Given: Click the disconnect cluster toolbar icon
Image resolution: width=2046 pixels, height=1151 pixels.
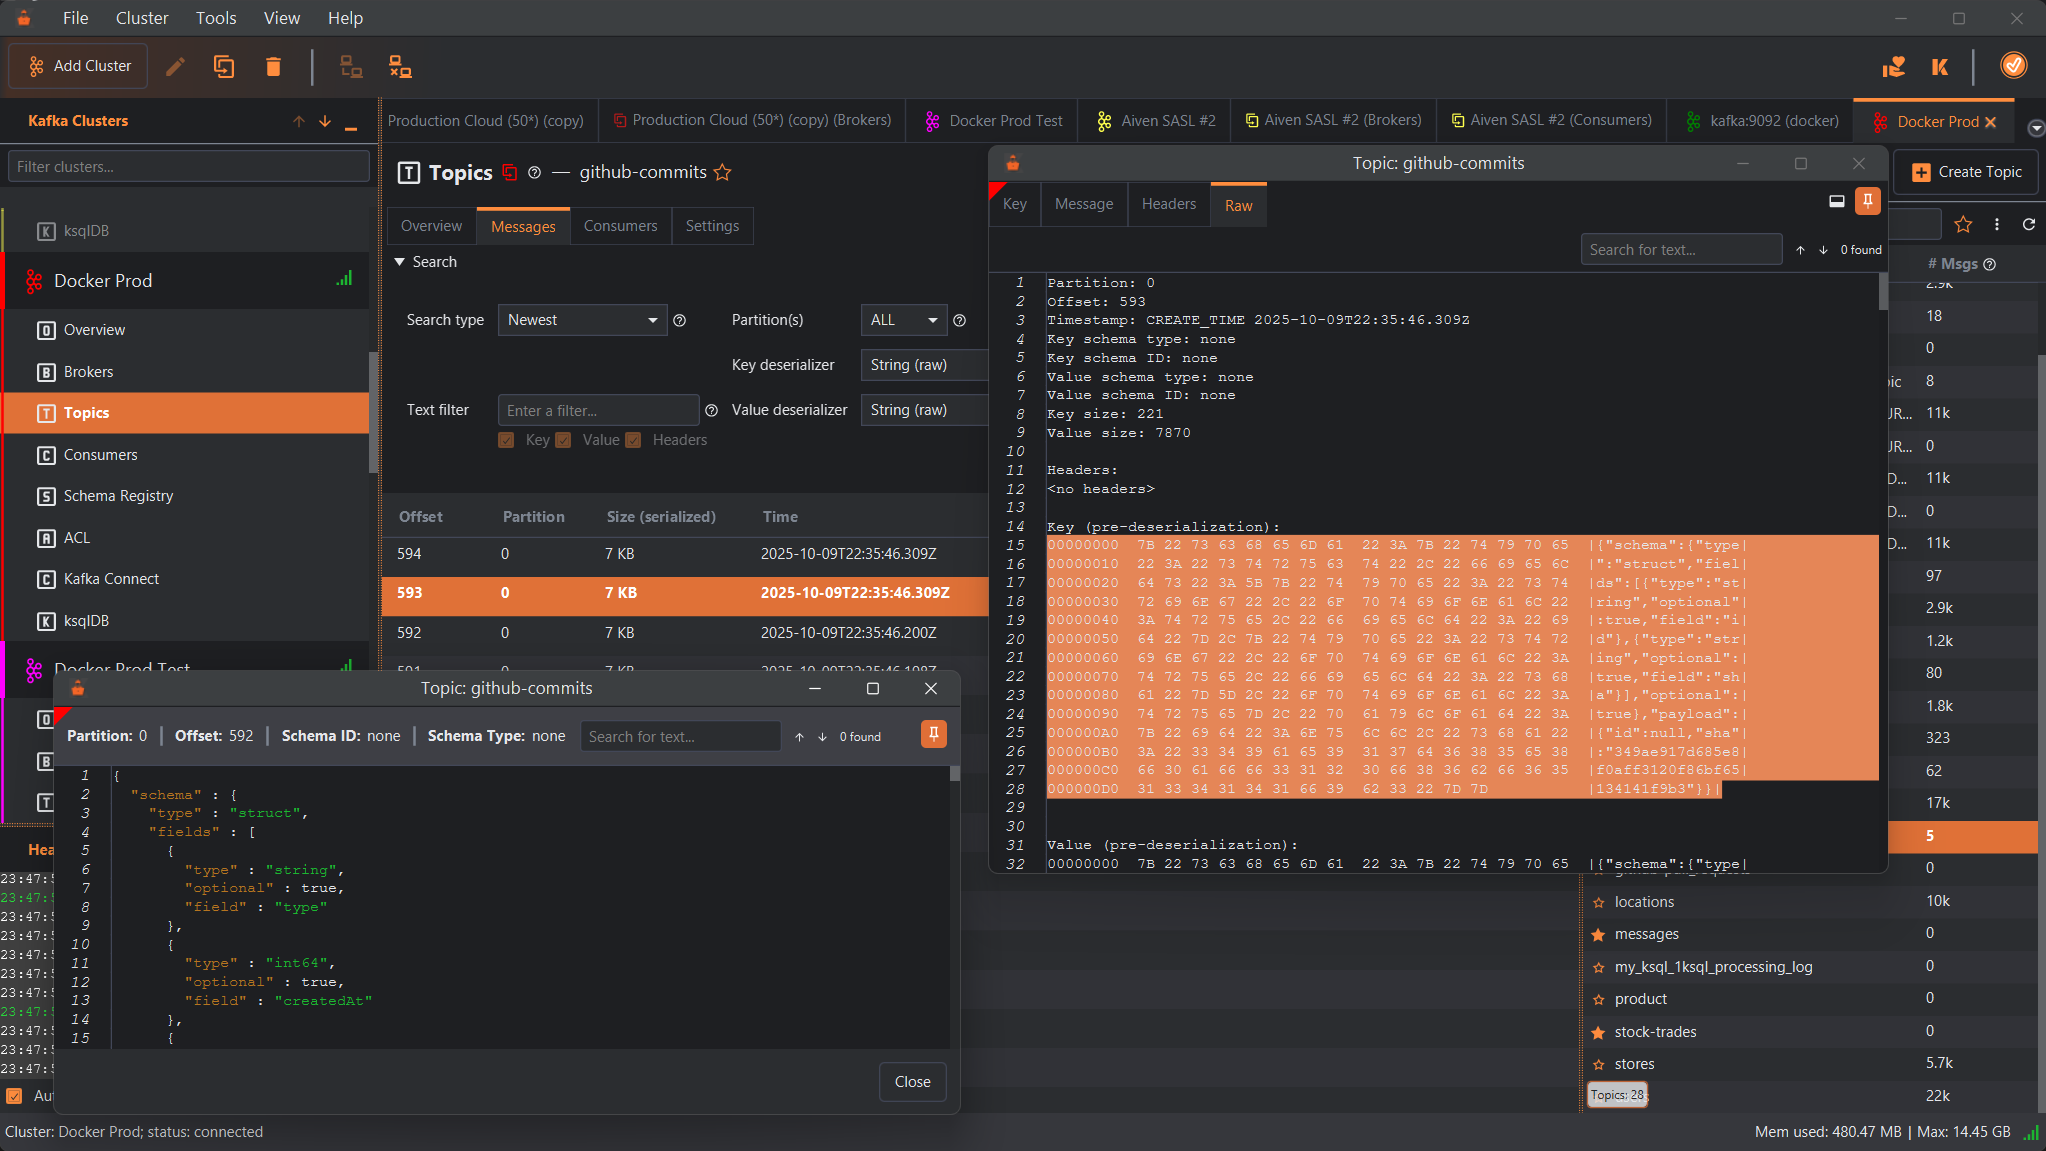Looking at the screenshot, I should pos(400,67).
